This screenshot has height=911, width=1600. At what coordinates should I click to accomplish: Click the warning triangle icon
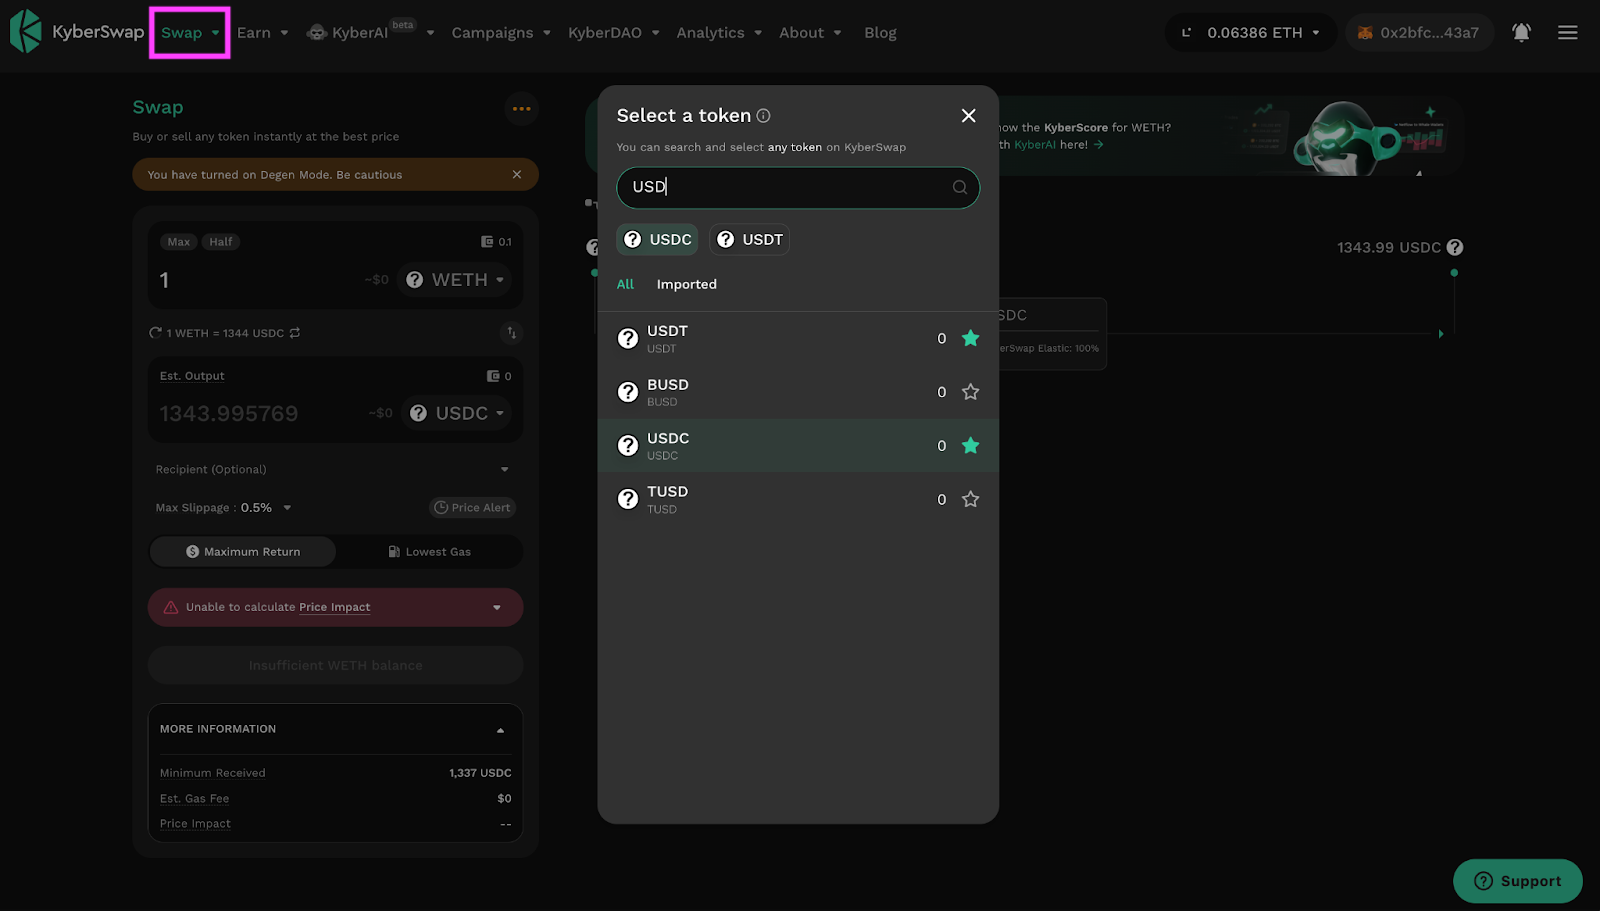(x=171, y=608)
